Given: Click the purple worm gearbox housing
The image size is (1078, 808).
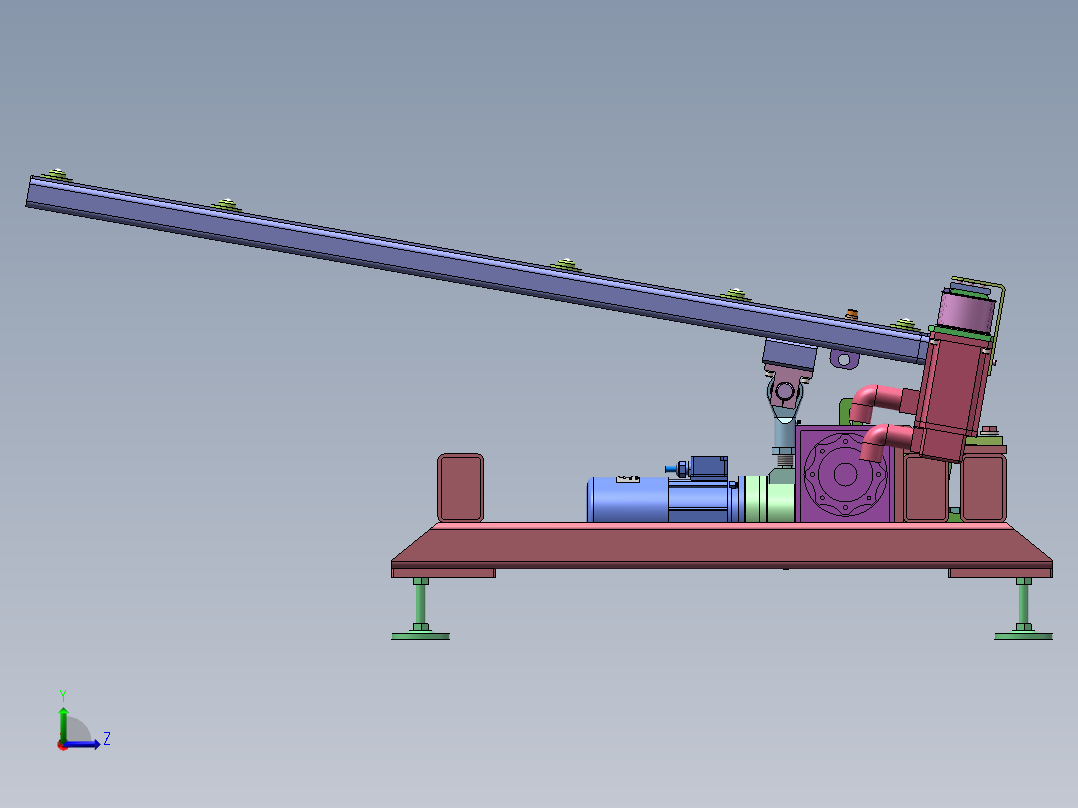Looking at the screenshot, I should click(x=845, y=474).
